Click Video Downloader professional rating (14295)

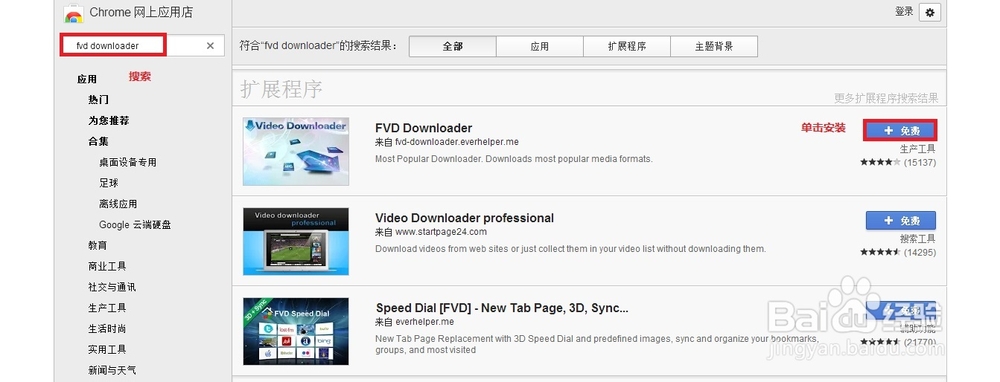click(x=898, y=252)
